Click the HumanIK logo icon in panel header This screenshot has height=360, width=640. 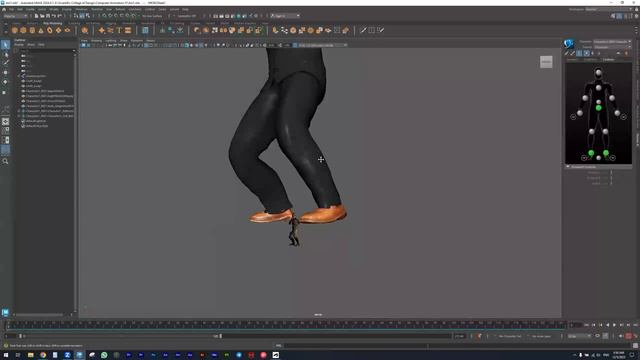[569, 44]
